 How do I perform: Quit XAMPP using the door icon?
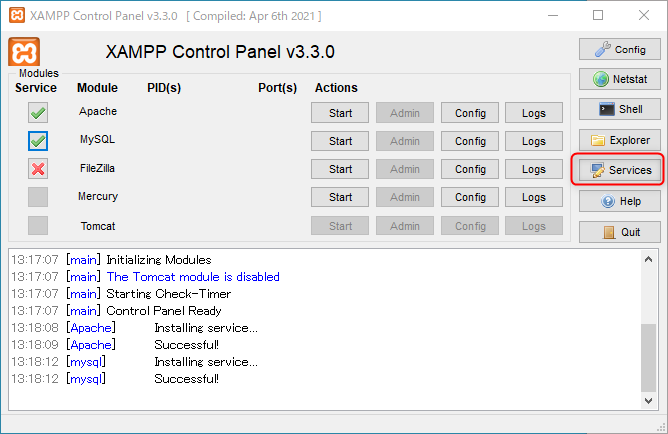point(619,232)
